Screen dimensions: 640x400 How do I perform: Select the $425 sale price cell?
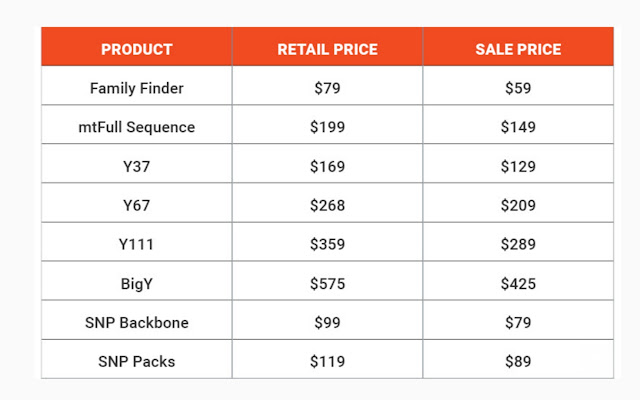518,284
